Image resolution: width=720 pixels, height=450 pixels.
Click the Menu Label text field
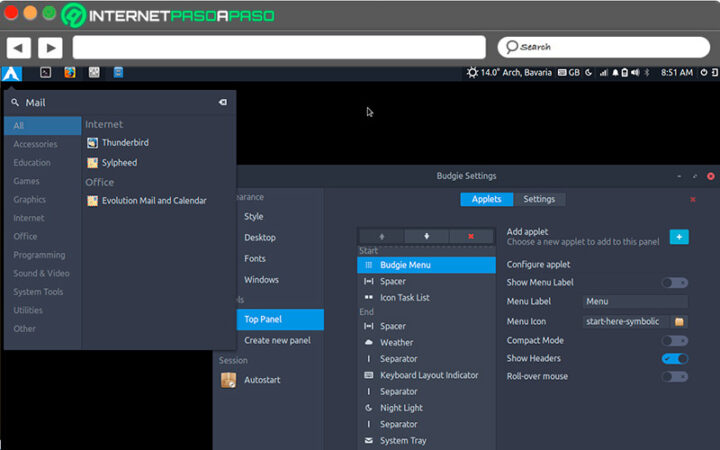(635, 302)
